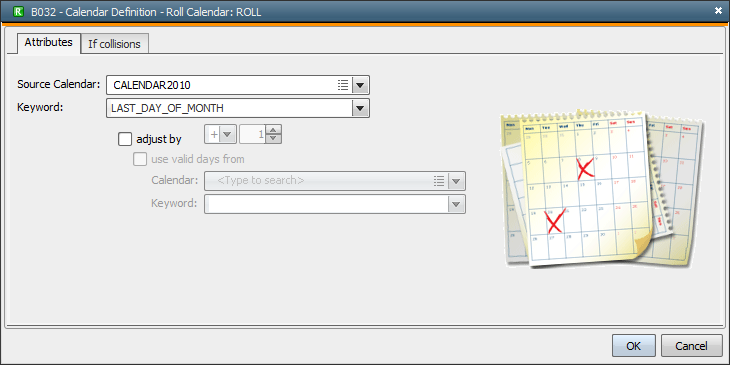Switch to the If collisions tab
The width and height of the screenshot is (730, 365).
point(115,44)
